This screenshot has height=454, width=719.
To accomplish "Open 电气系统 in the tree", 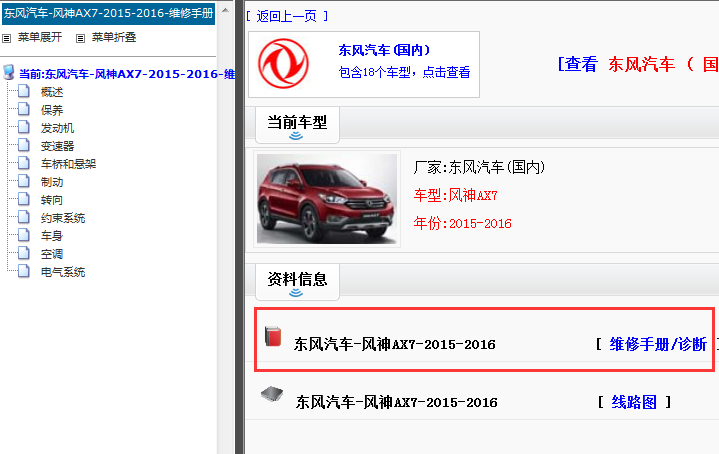I will pos(63,272).
